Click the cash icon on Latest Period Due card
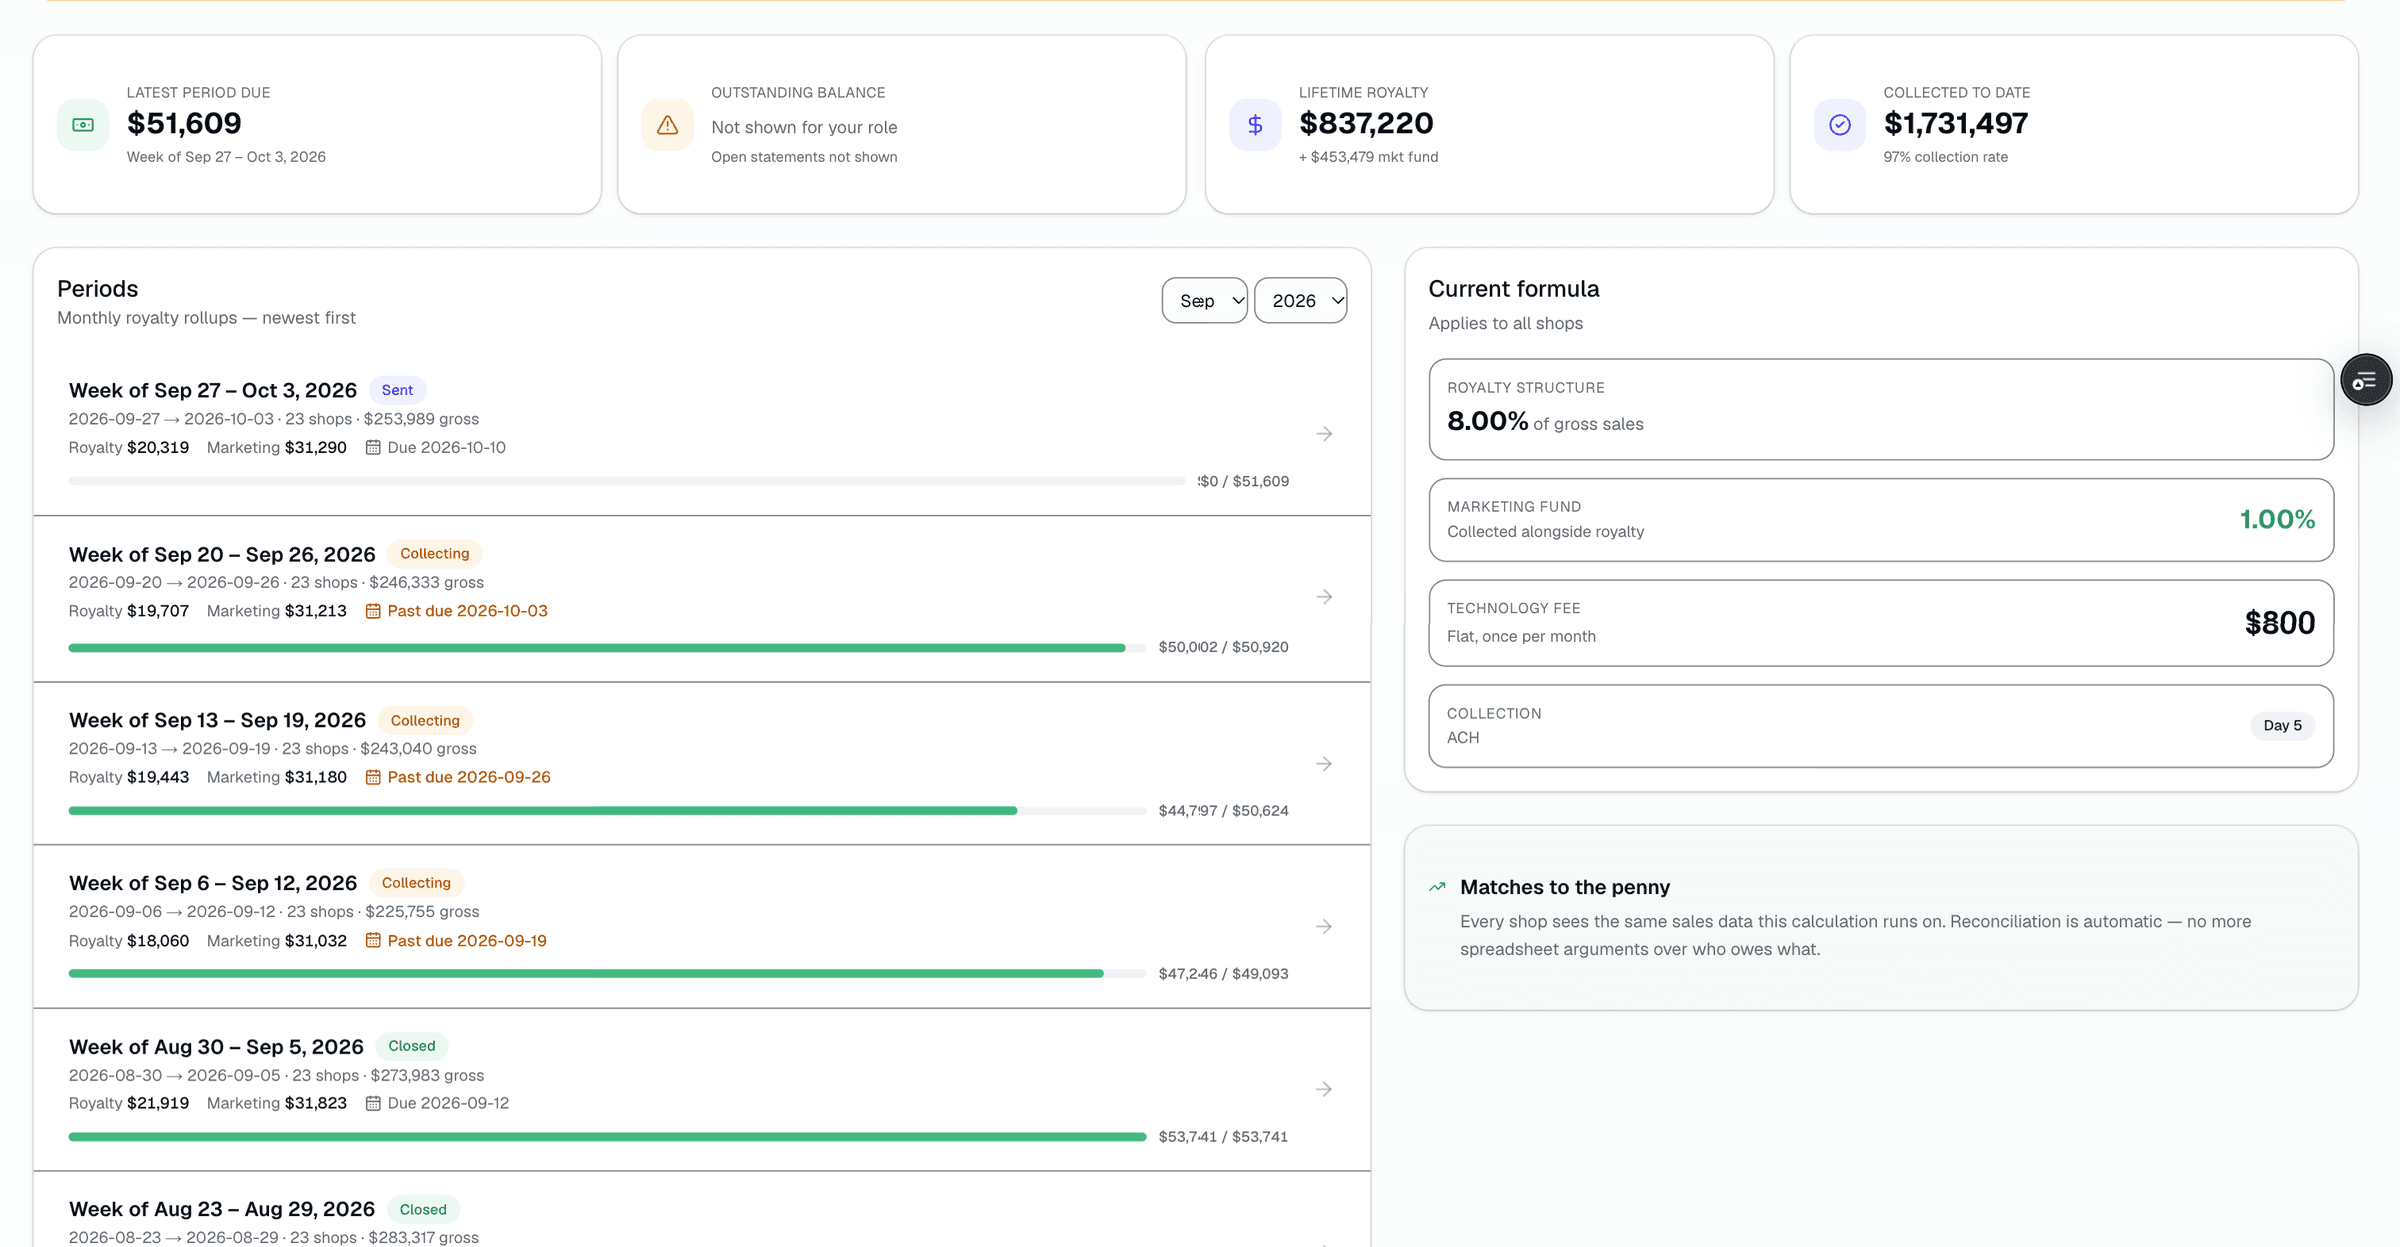 [x=83, y=125]
